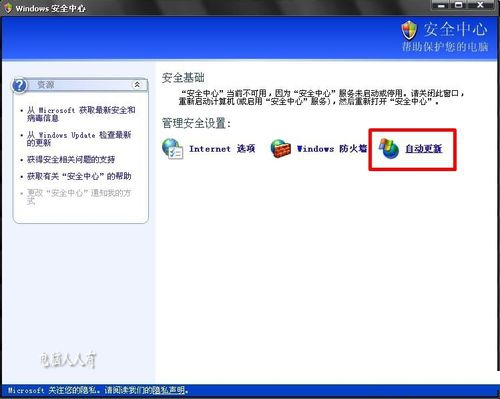This screenshot has height=399, width=500.
Task: Open link 从 Microsoft 获取最新安全和病毒信息
Action: click(x=81, y=114)
